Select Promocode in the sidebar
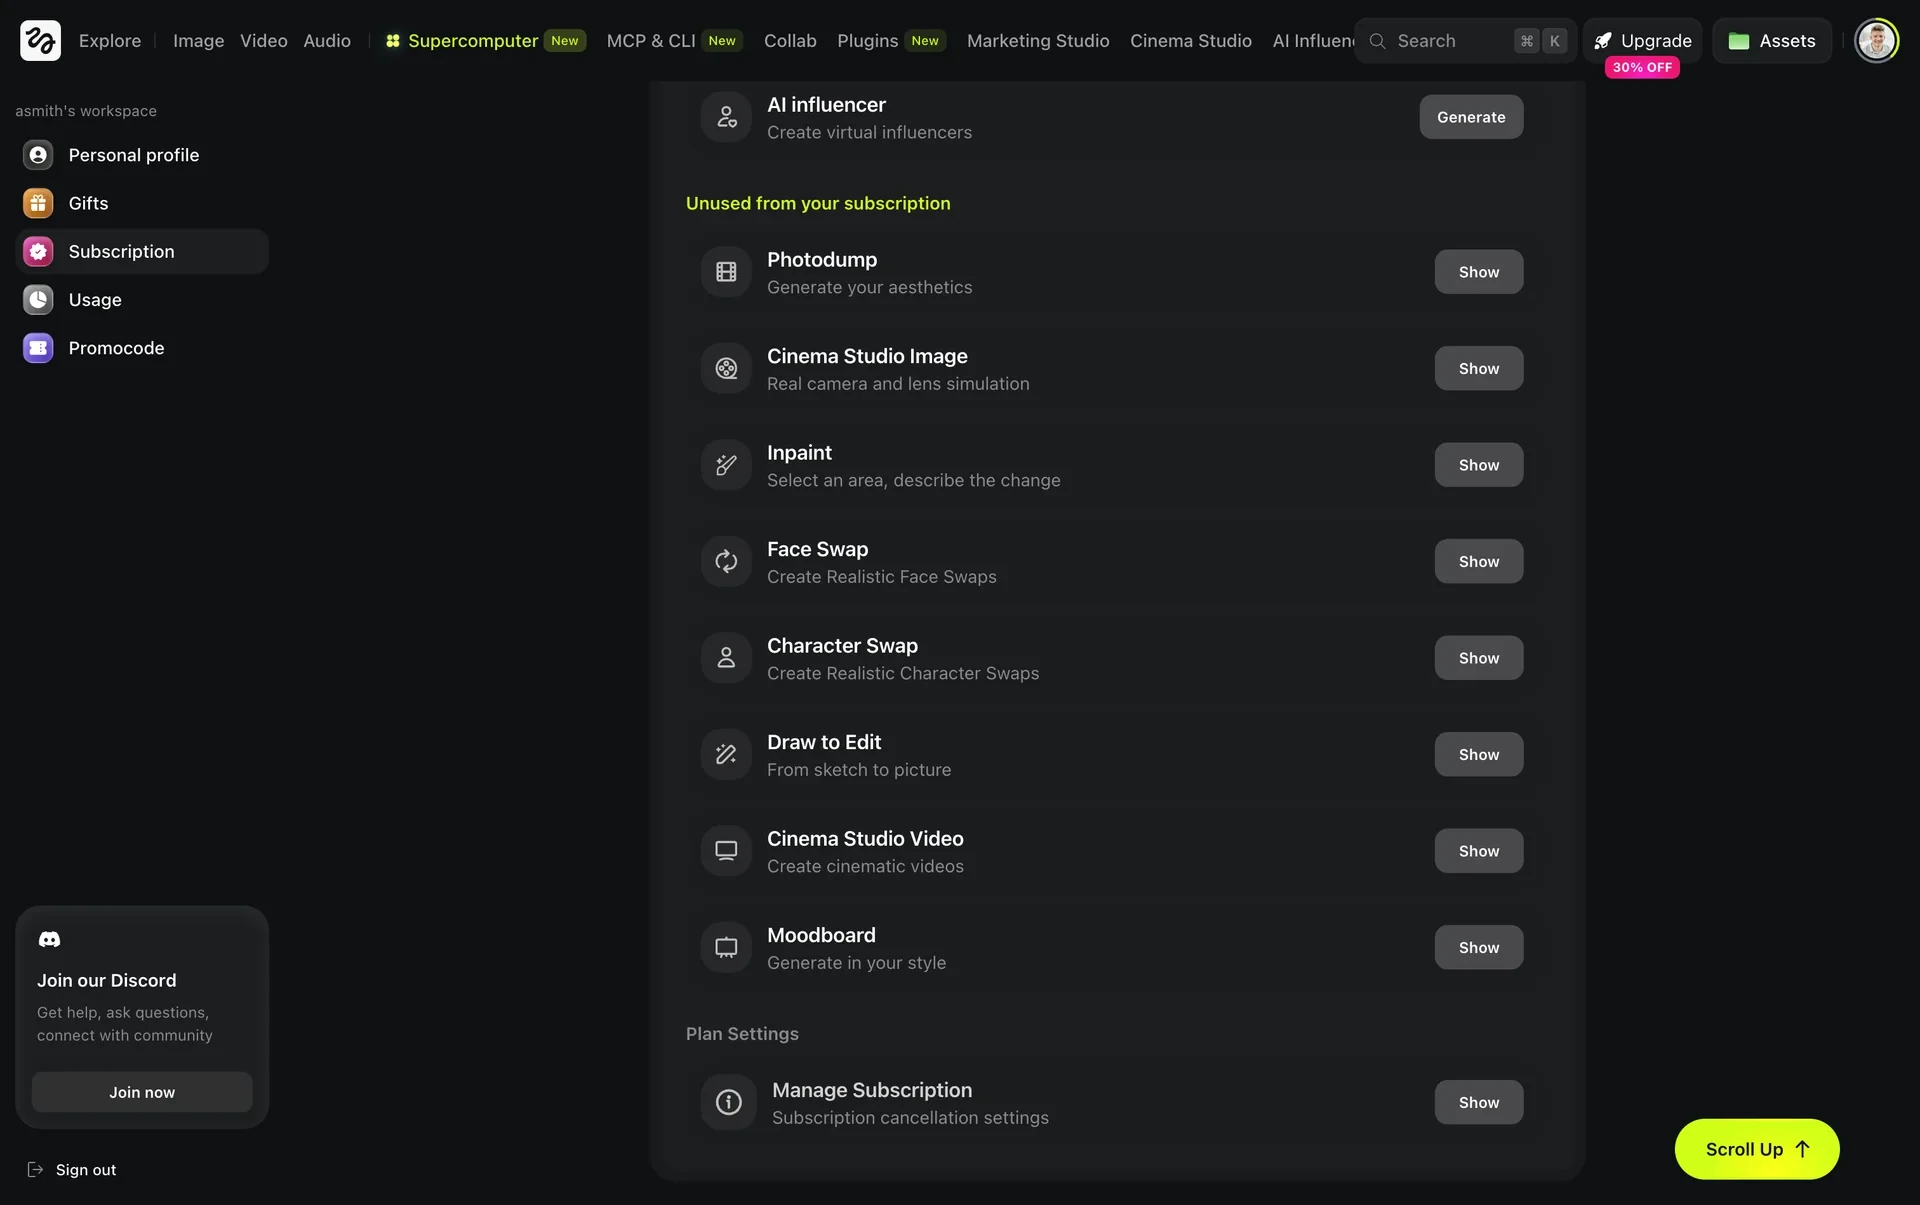The image size is (1920, 1205). (142, 348)
